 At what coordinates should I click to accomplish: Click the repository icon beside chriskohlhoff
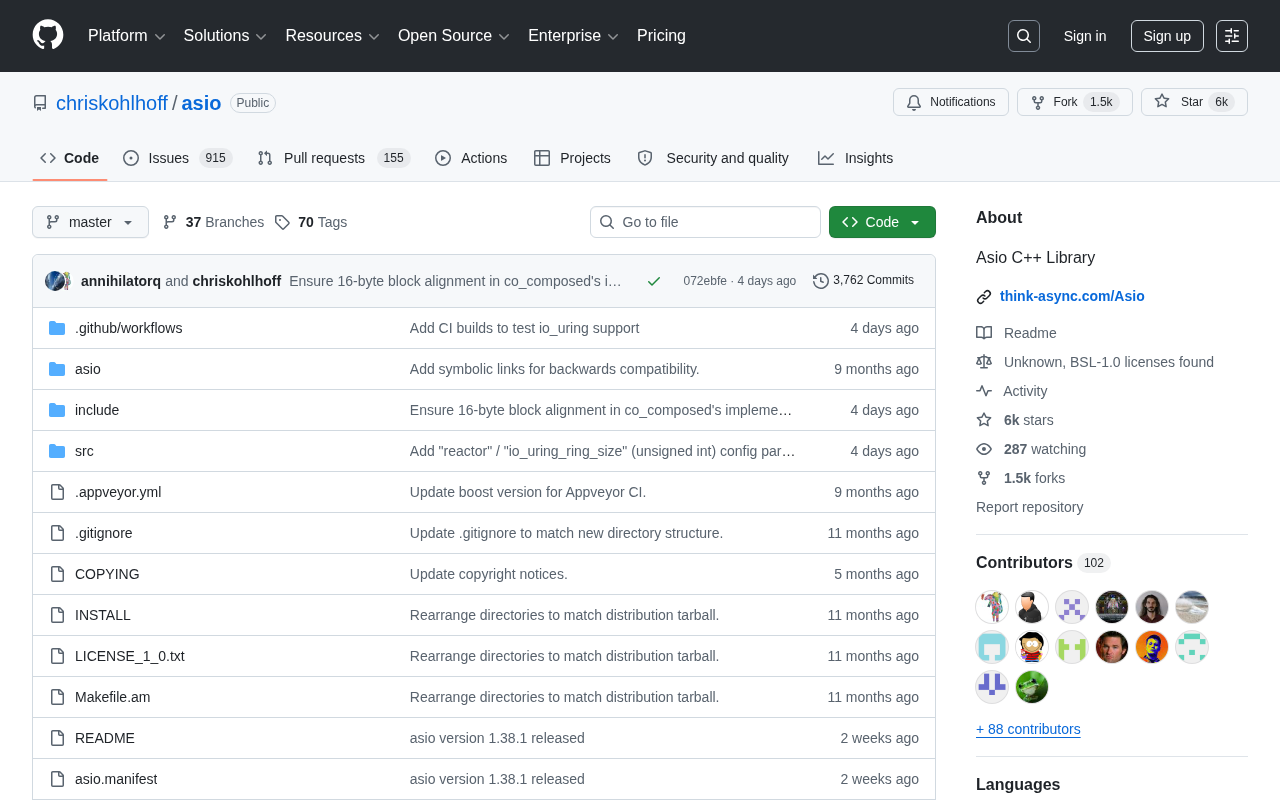tap(40, 103)
